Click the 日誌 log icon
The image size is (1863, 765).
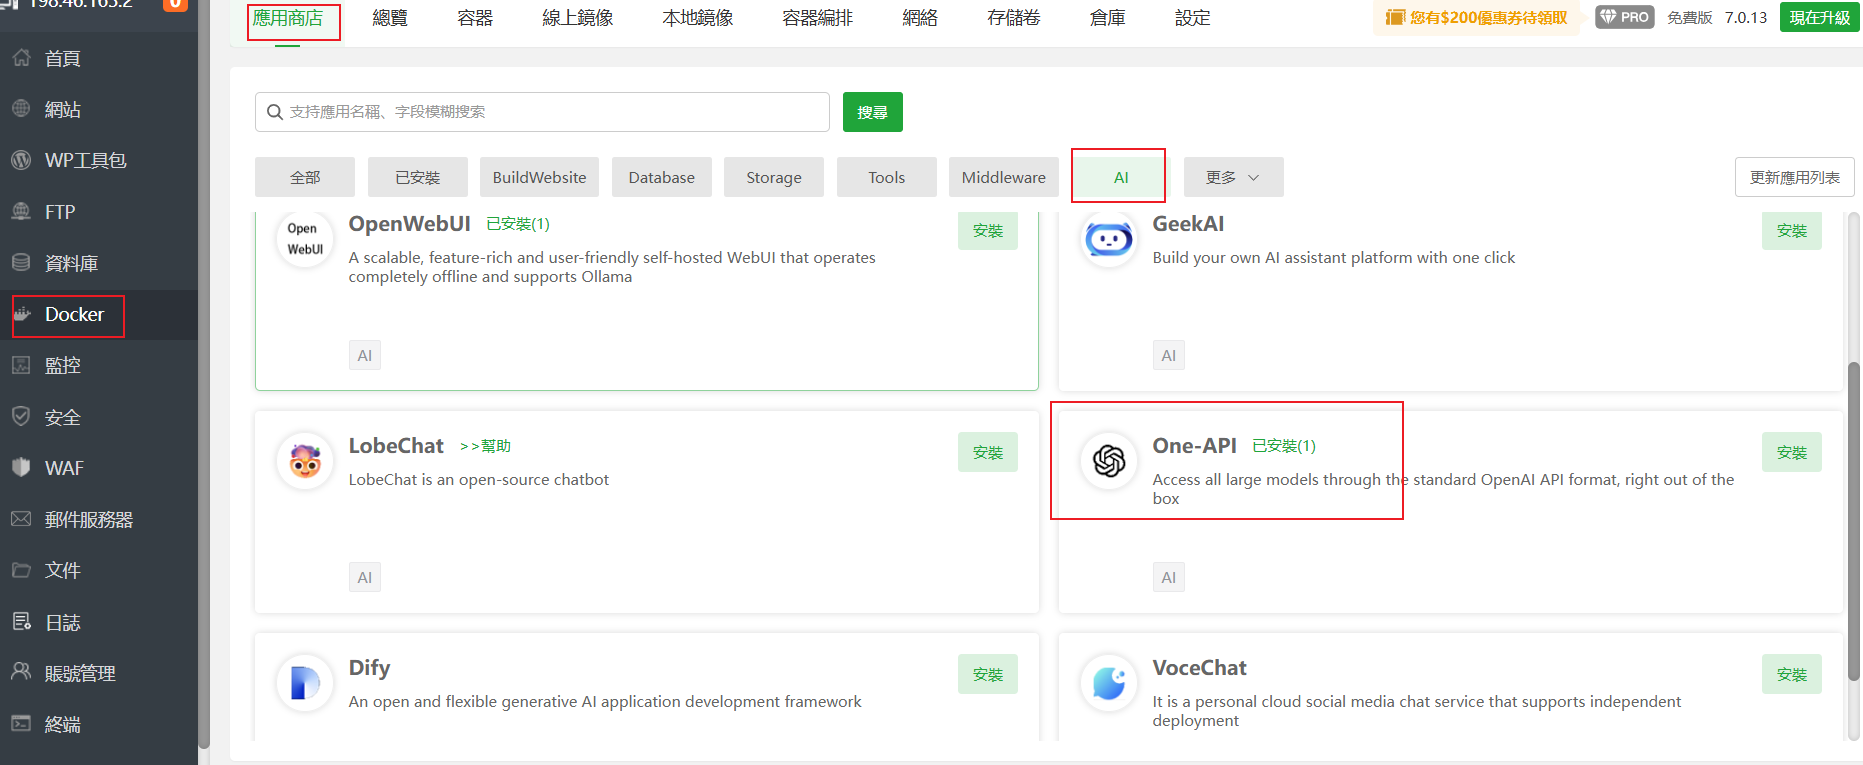coord(21,622)
